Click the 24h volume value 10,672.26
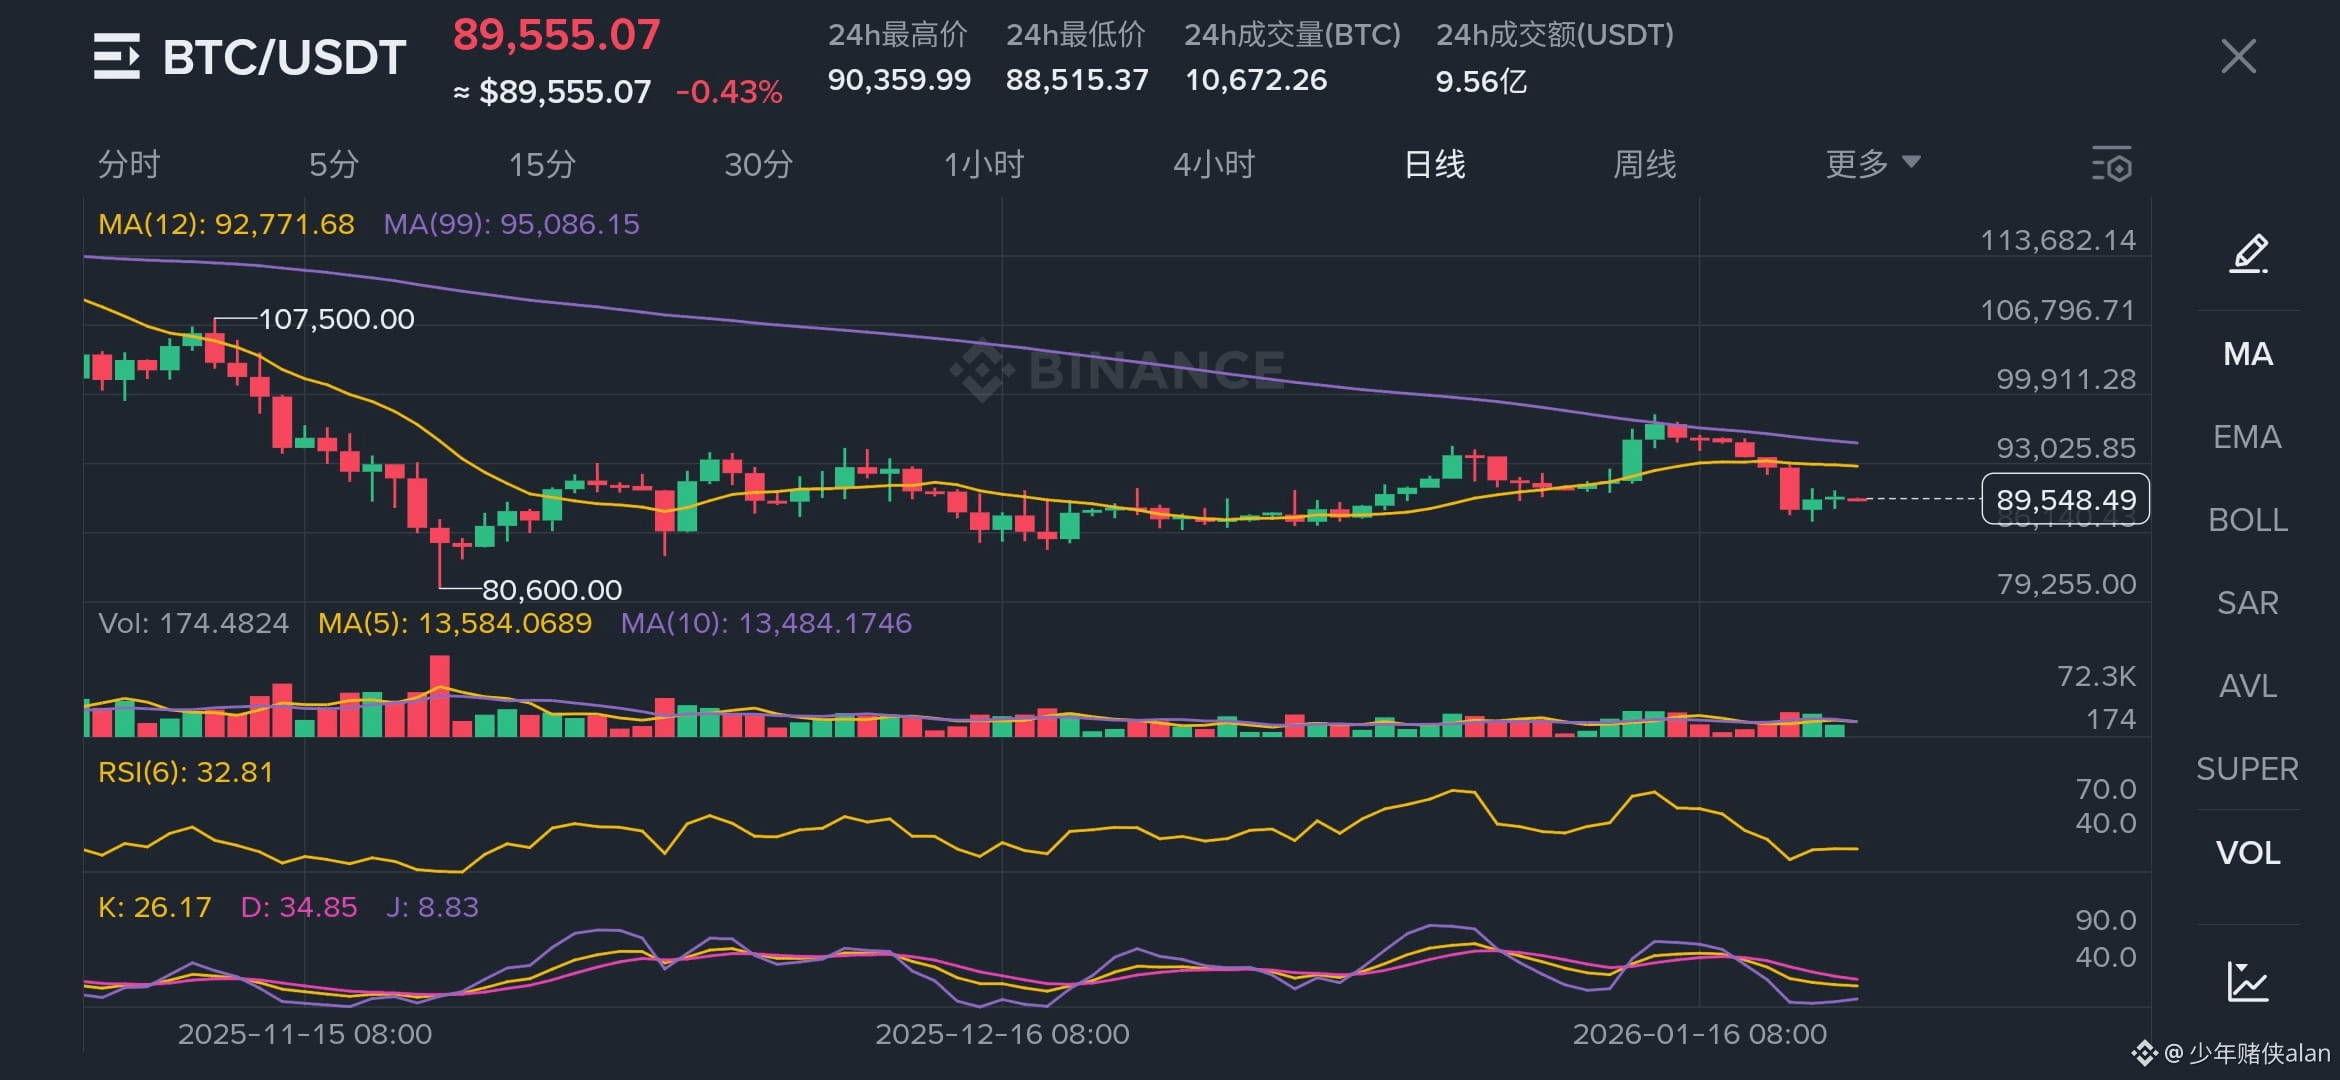 tap(1256, 80)
